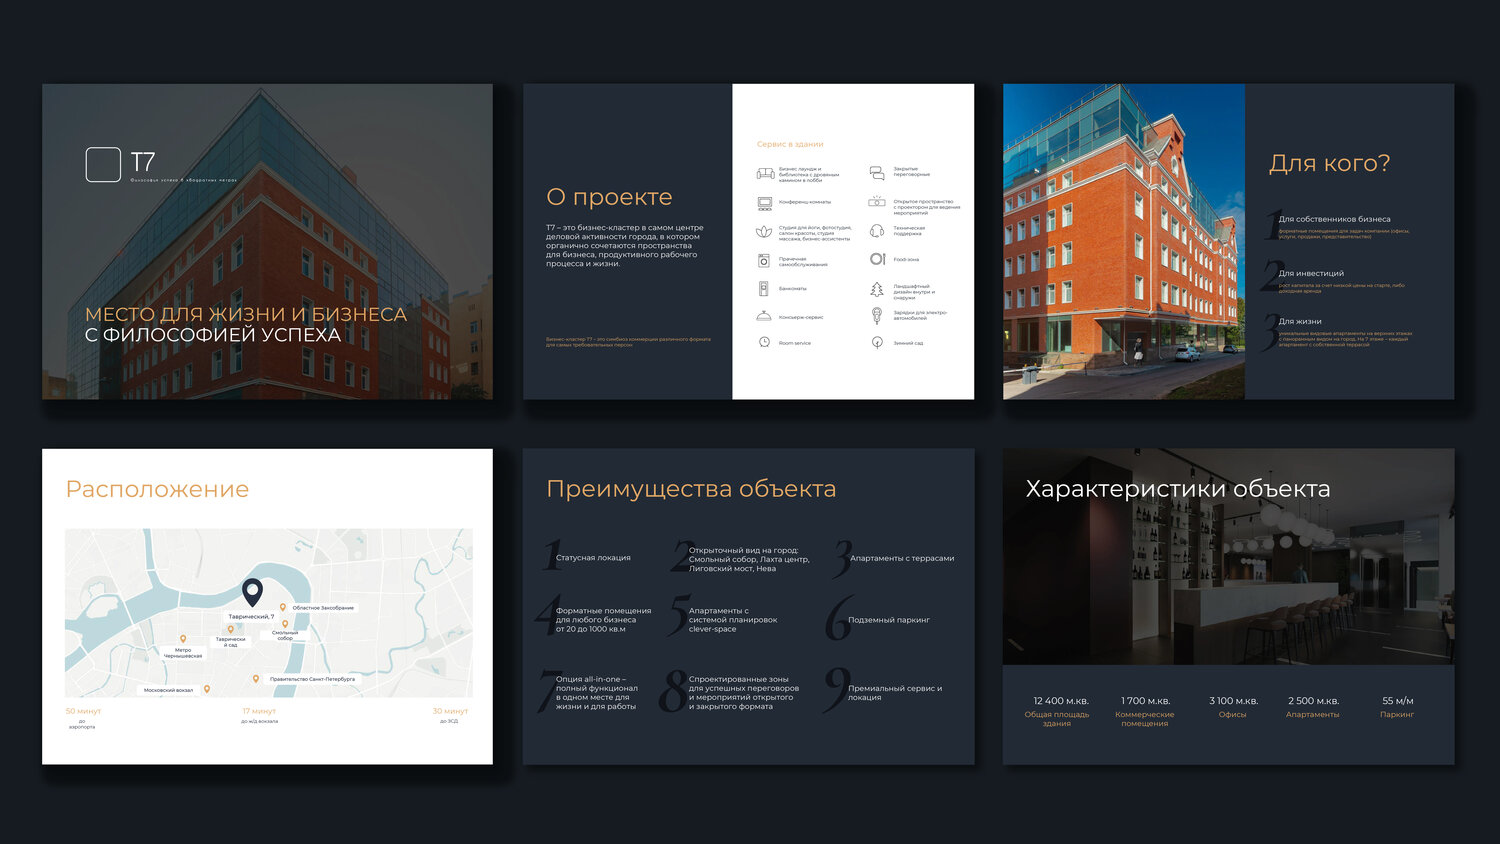Screen dimensions: 1500x844
Task: Click the «17 минут» railway station time
Action: [x=259, y=711]
